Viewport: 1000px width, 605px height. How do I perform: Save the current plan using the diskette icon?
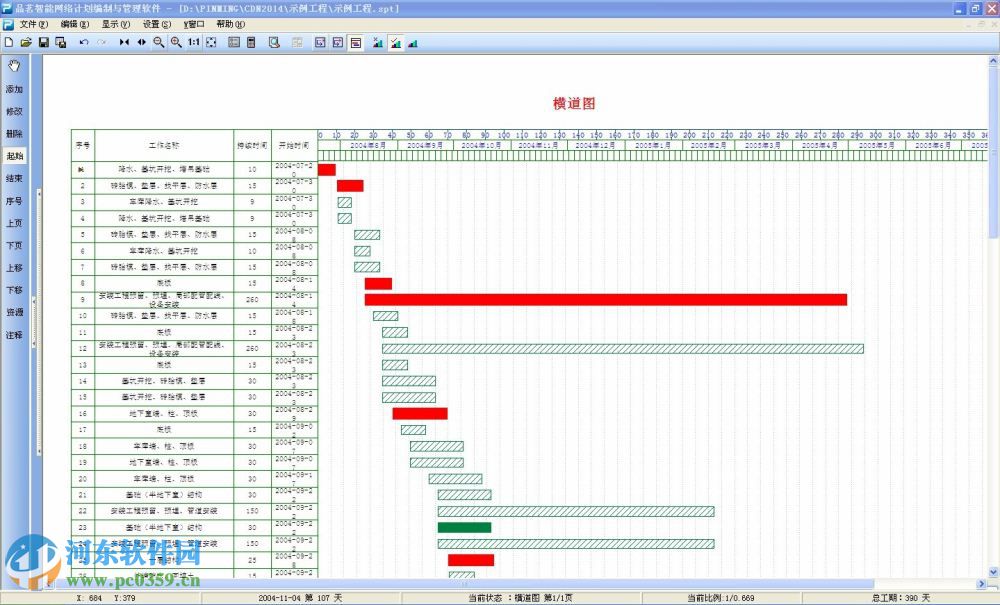(43, 43)
